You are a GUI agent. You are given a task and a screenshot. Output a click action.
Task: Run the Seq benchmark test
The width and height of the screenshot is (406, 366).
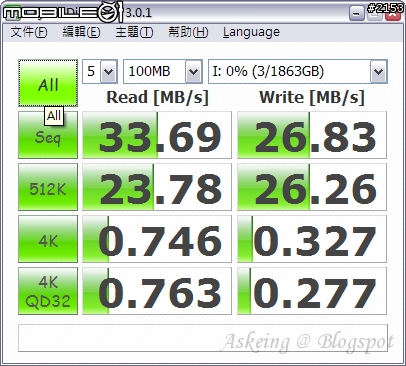tap(48, 135)
